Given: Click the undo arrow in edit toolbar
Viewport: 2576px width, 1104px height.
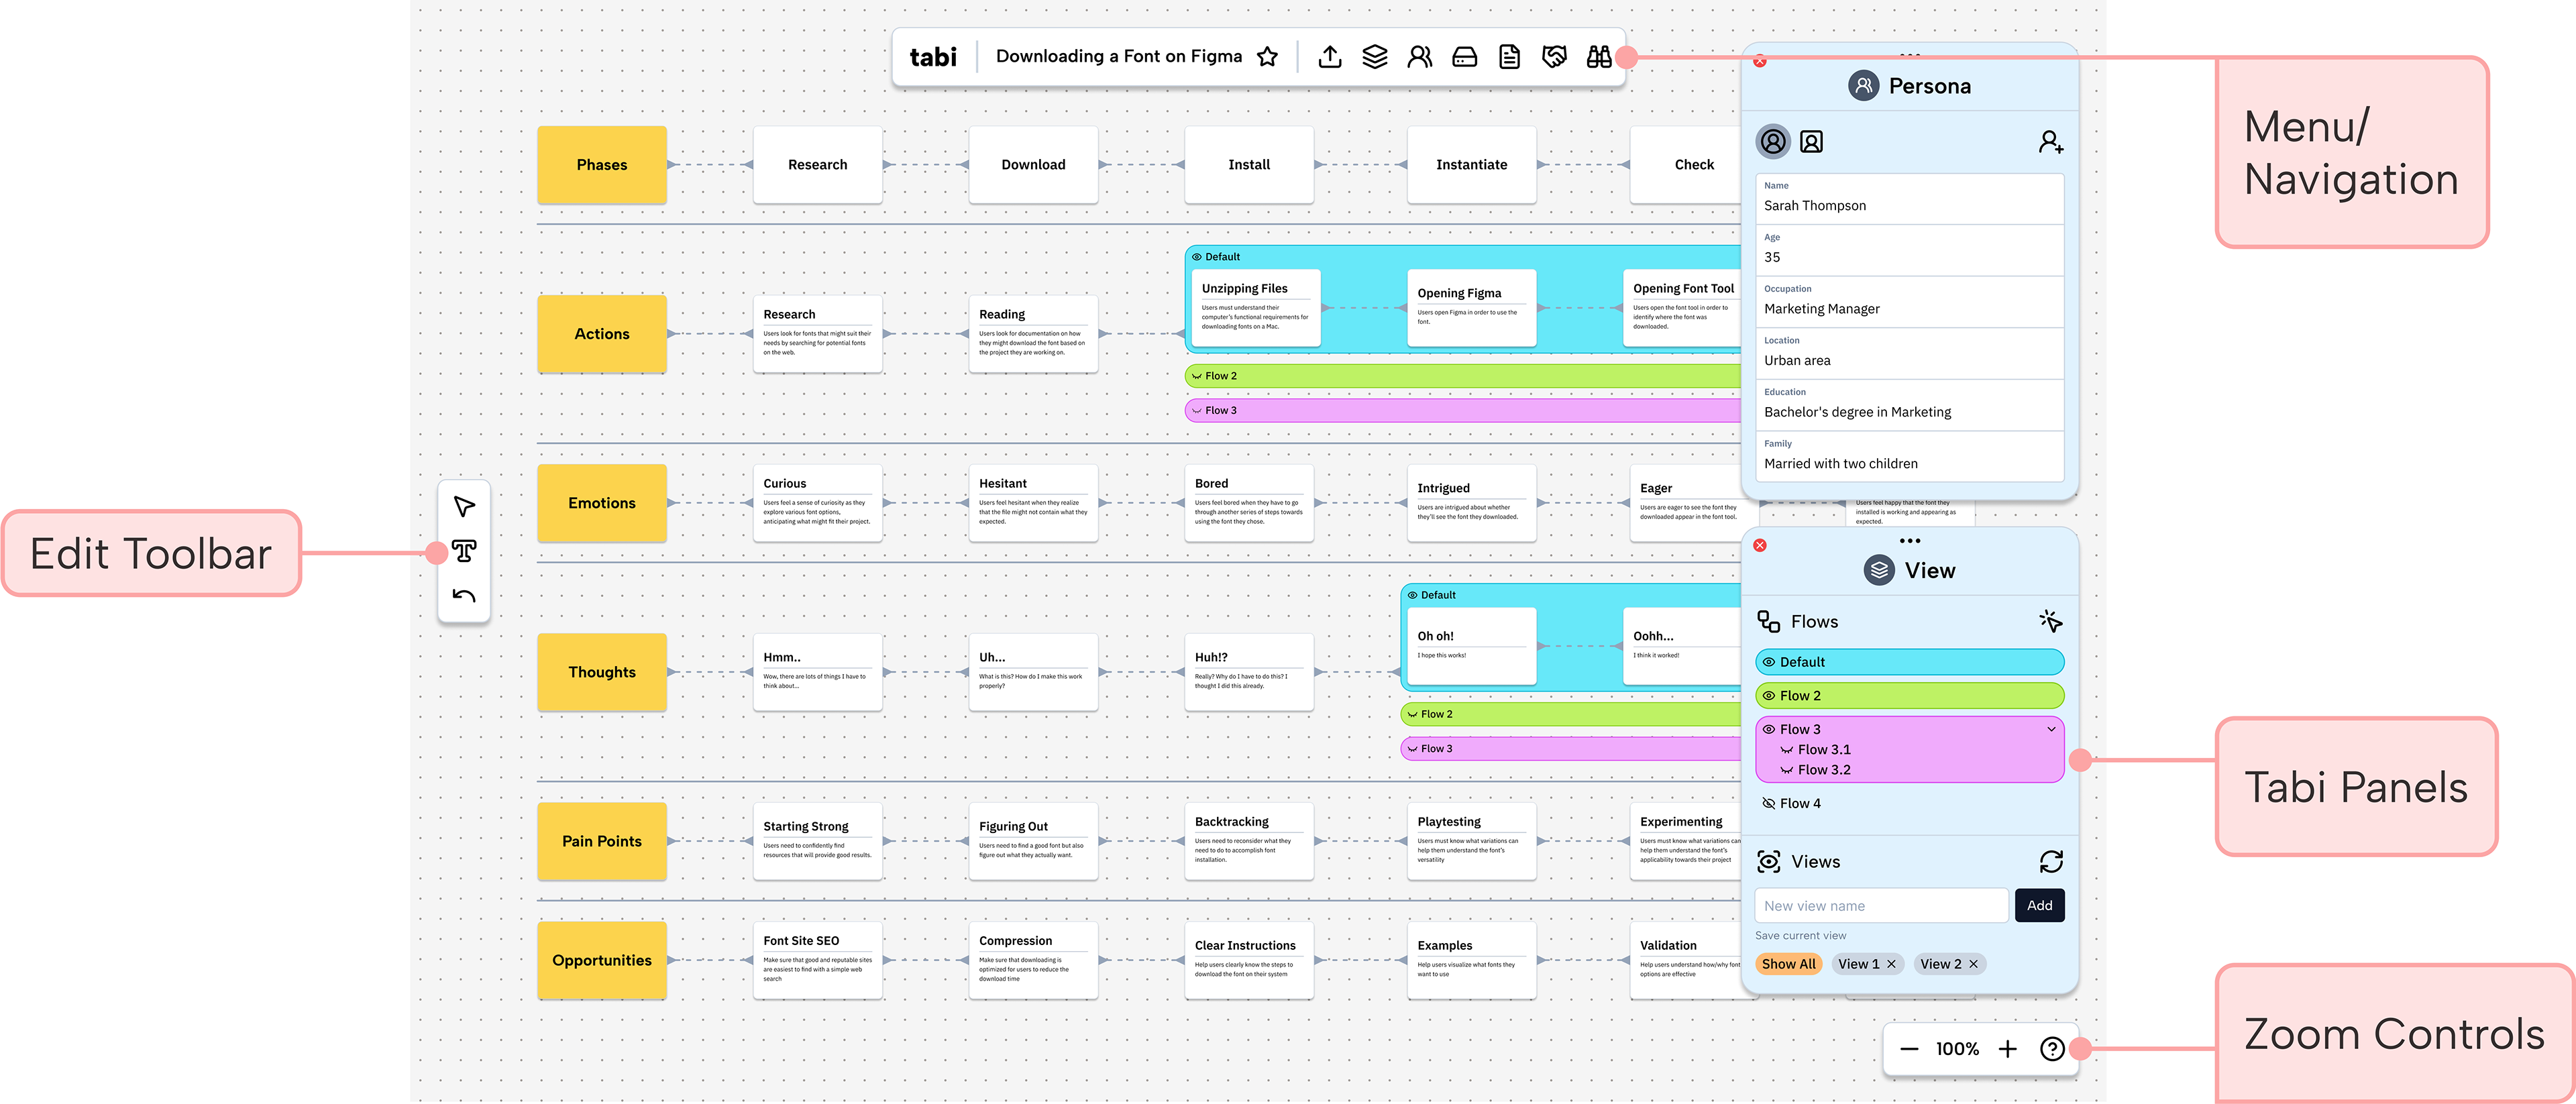Looking at the screenshot, I should (x=464, y=596).
